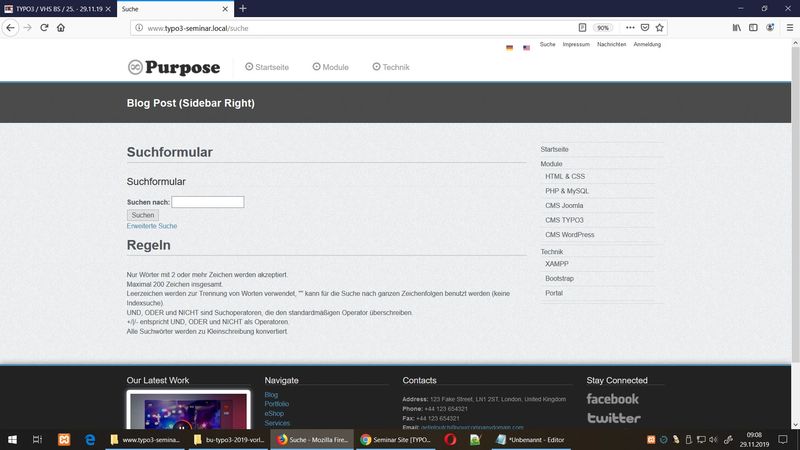The width and height of the screenshot is (800, 450).
Task: Open bu-typo3-2019 folder in taskbar
Action: pyautogui.click(x=230, y=439)
